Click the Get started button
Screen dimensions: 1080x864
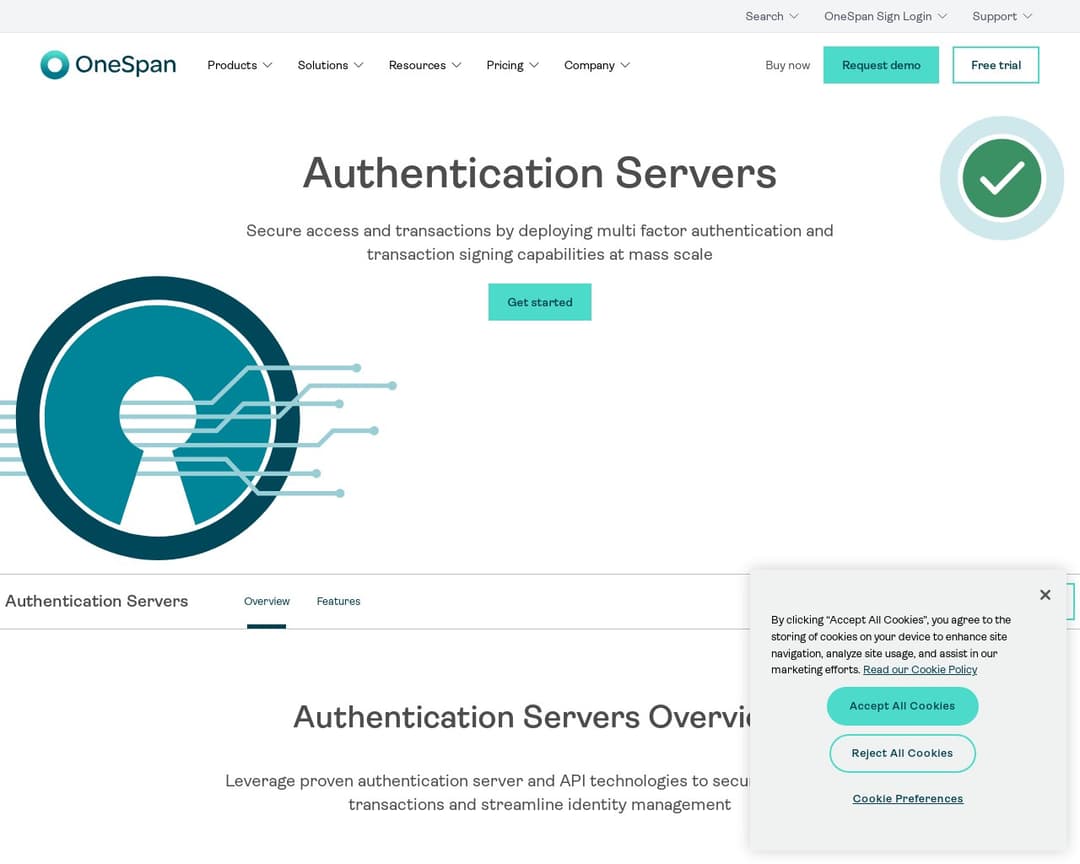coord(539,302)
